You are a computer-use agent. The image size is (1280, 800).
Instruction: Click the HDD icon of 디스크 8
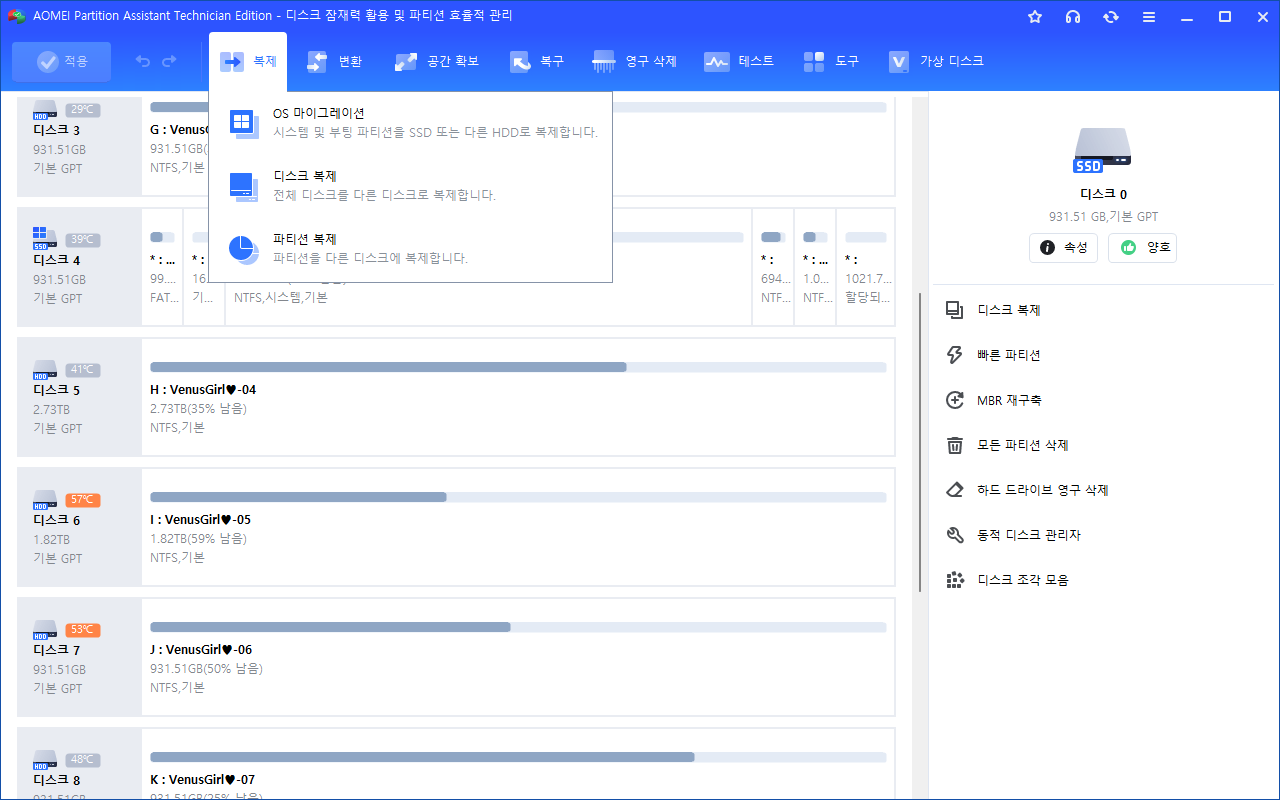click(x=45, y=759)
